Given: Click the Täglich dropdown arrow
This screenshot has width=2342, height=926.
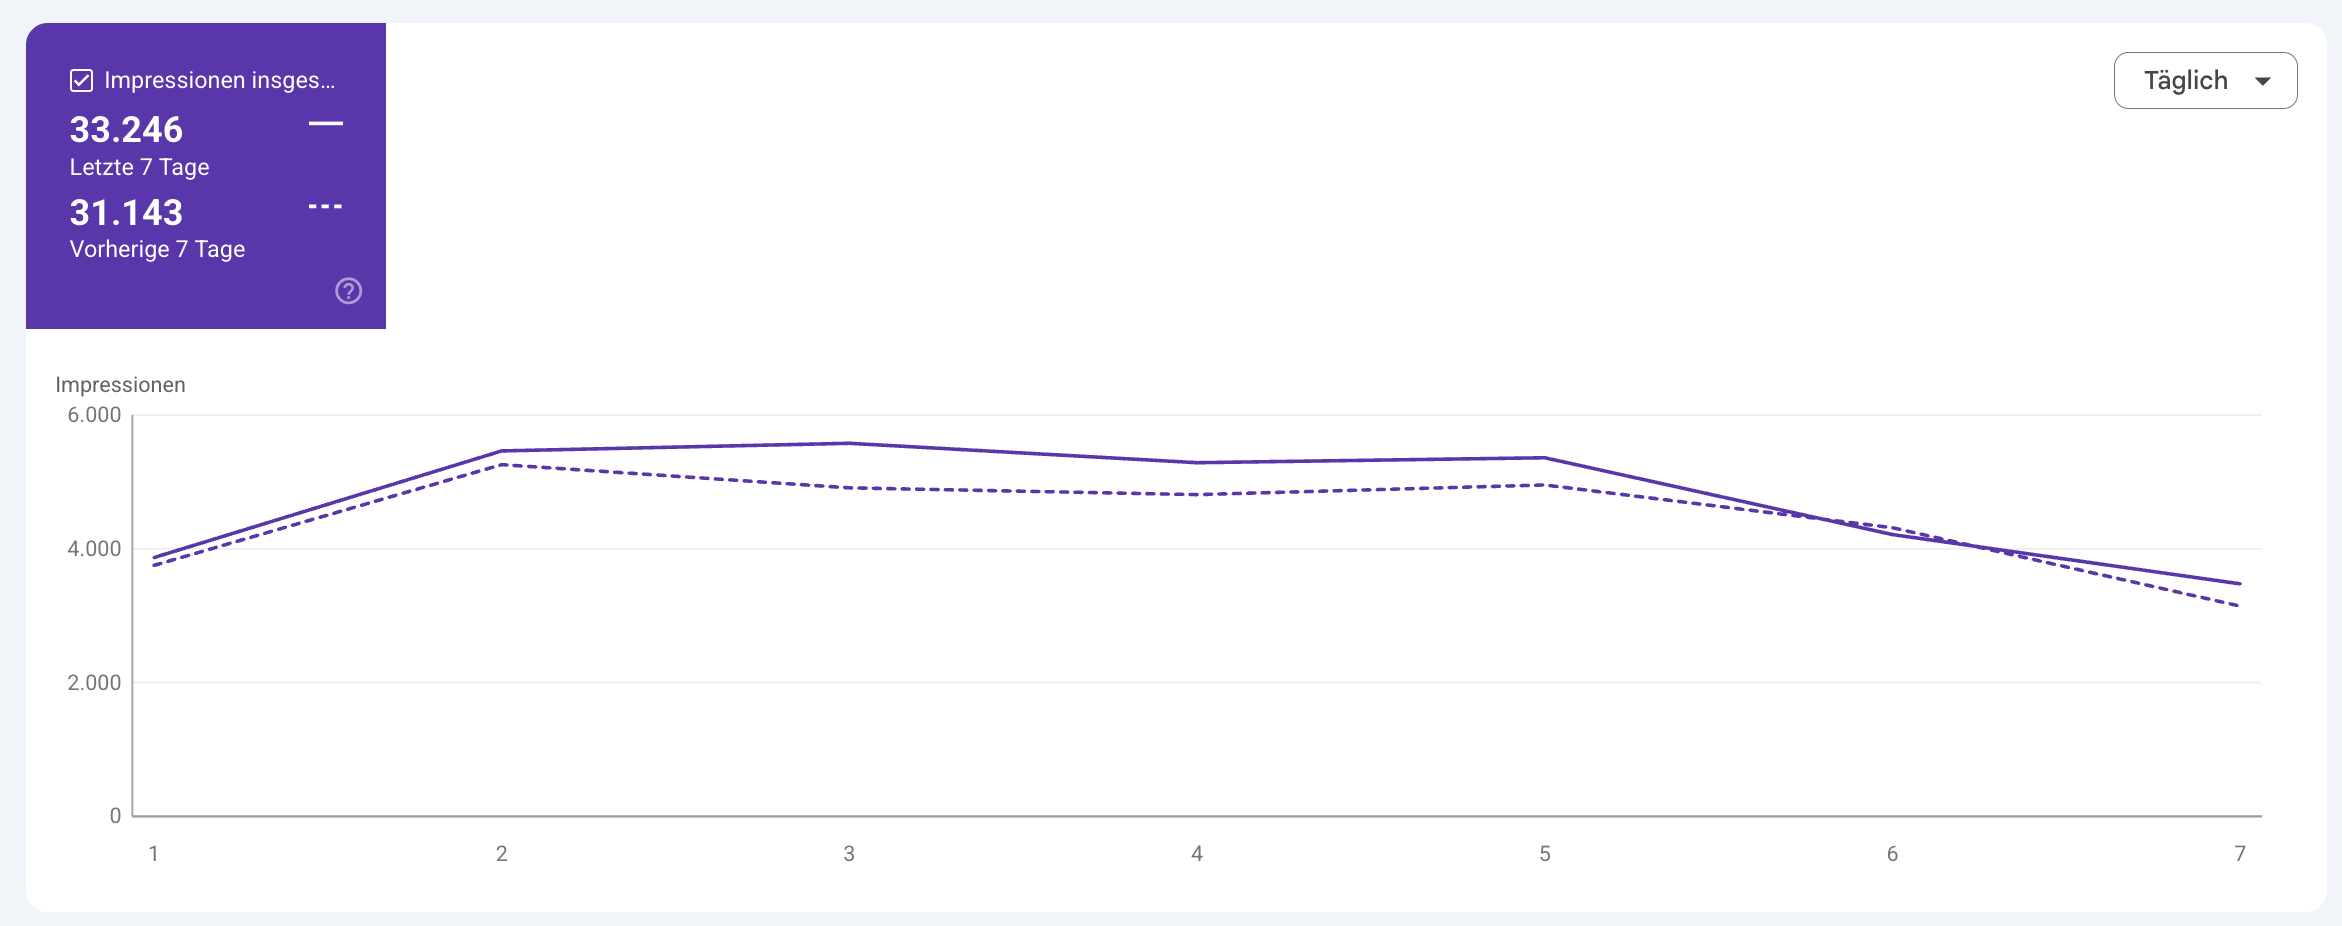Looking at the screenshot, I should pos(2263,81).
